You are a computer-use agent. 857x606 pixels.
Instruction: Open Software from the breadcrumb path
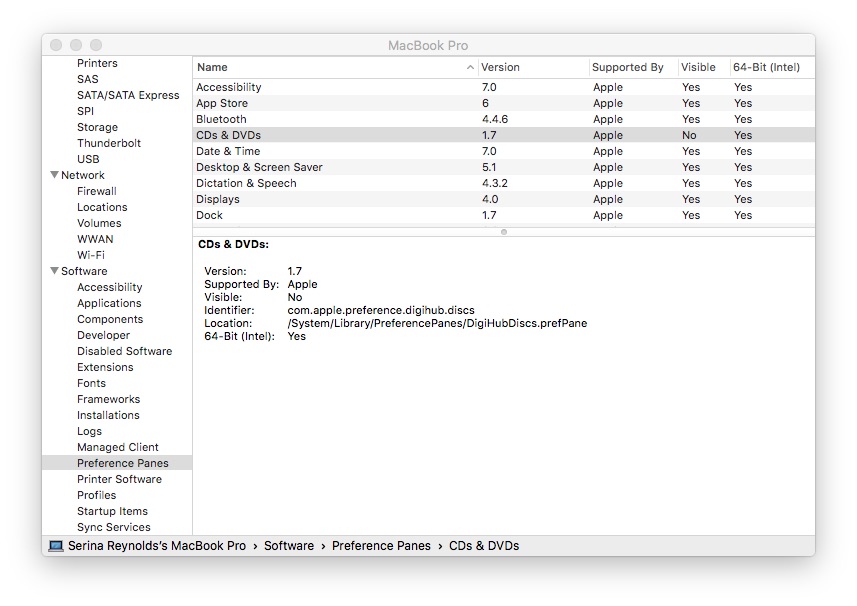[x=289, y=545]
